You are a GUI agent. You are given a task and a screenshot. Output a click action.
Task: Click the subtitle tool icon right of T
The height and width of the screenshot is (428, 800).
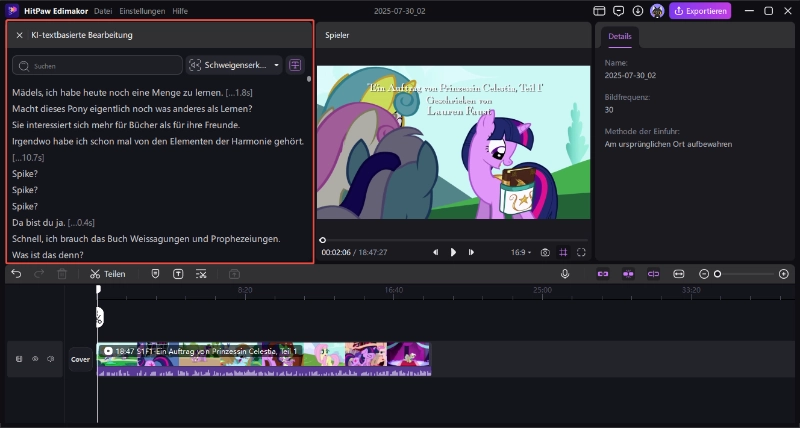click(201, 274)
